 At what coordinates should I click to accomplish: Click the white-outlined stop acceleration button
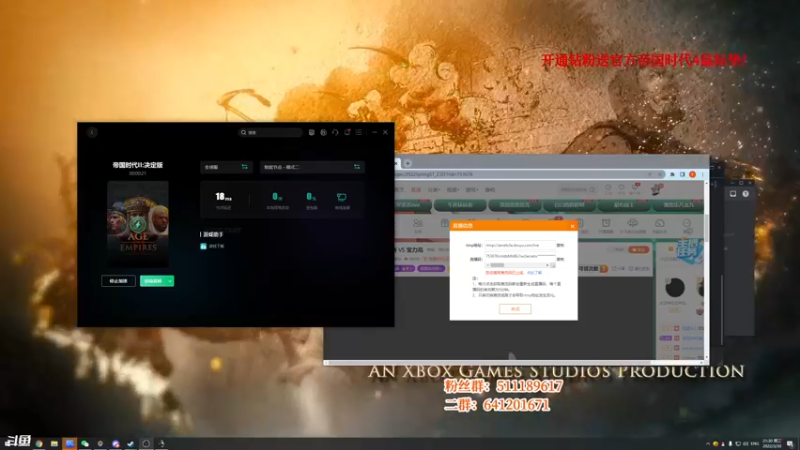pyautogui.click(x=118, y=281)
